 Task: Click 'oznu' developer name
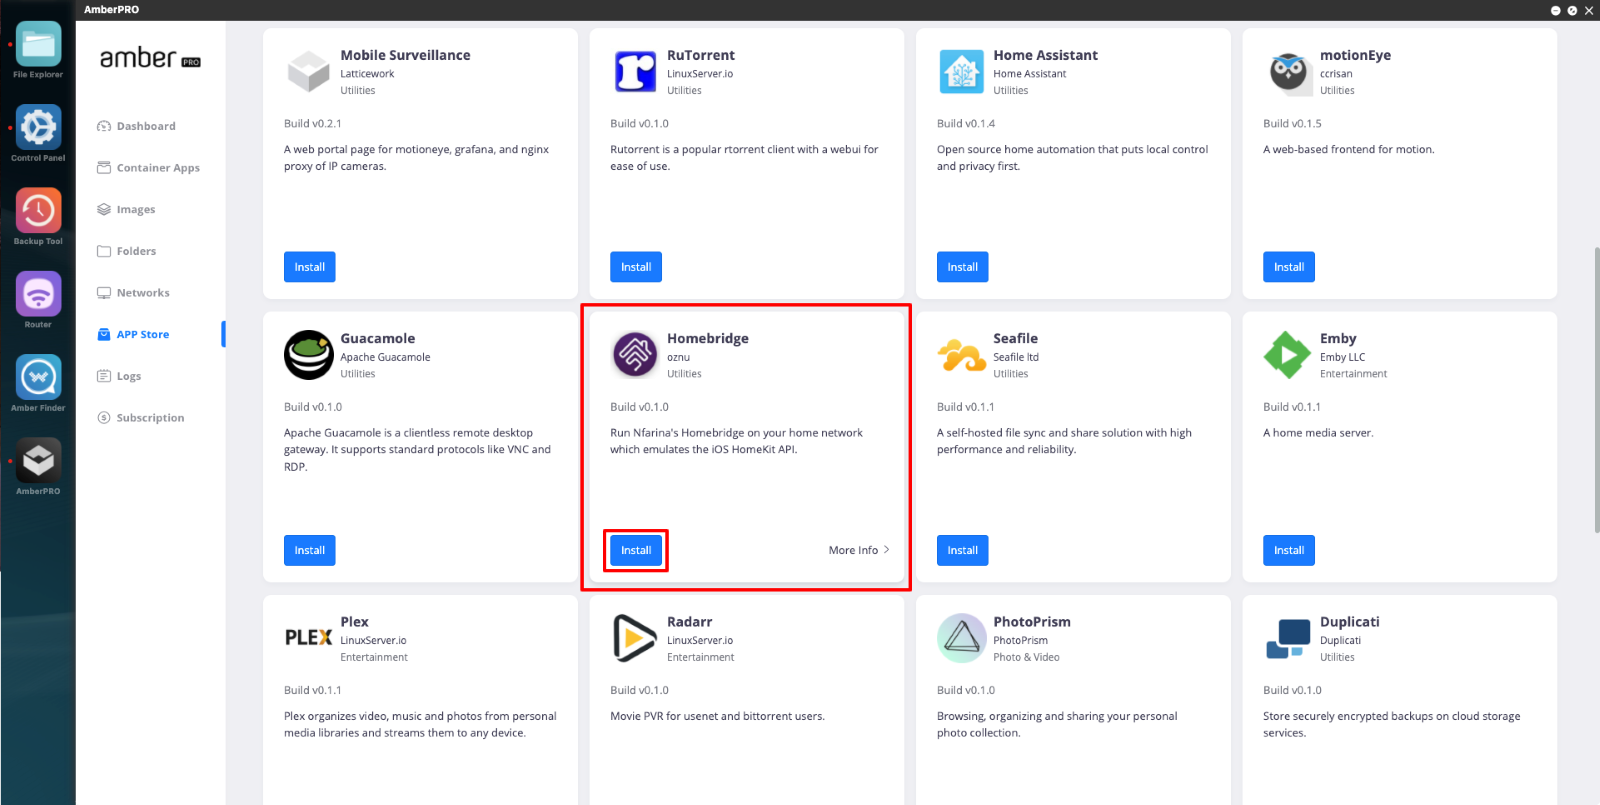pyautogui.click(x=678, y=357)
